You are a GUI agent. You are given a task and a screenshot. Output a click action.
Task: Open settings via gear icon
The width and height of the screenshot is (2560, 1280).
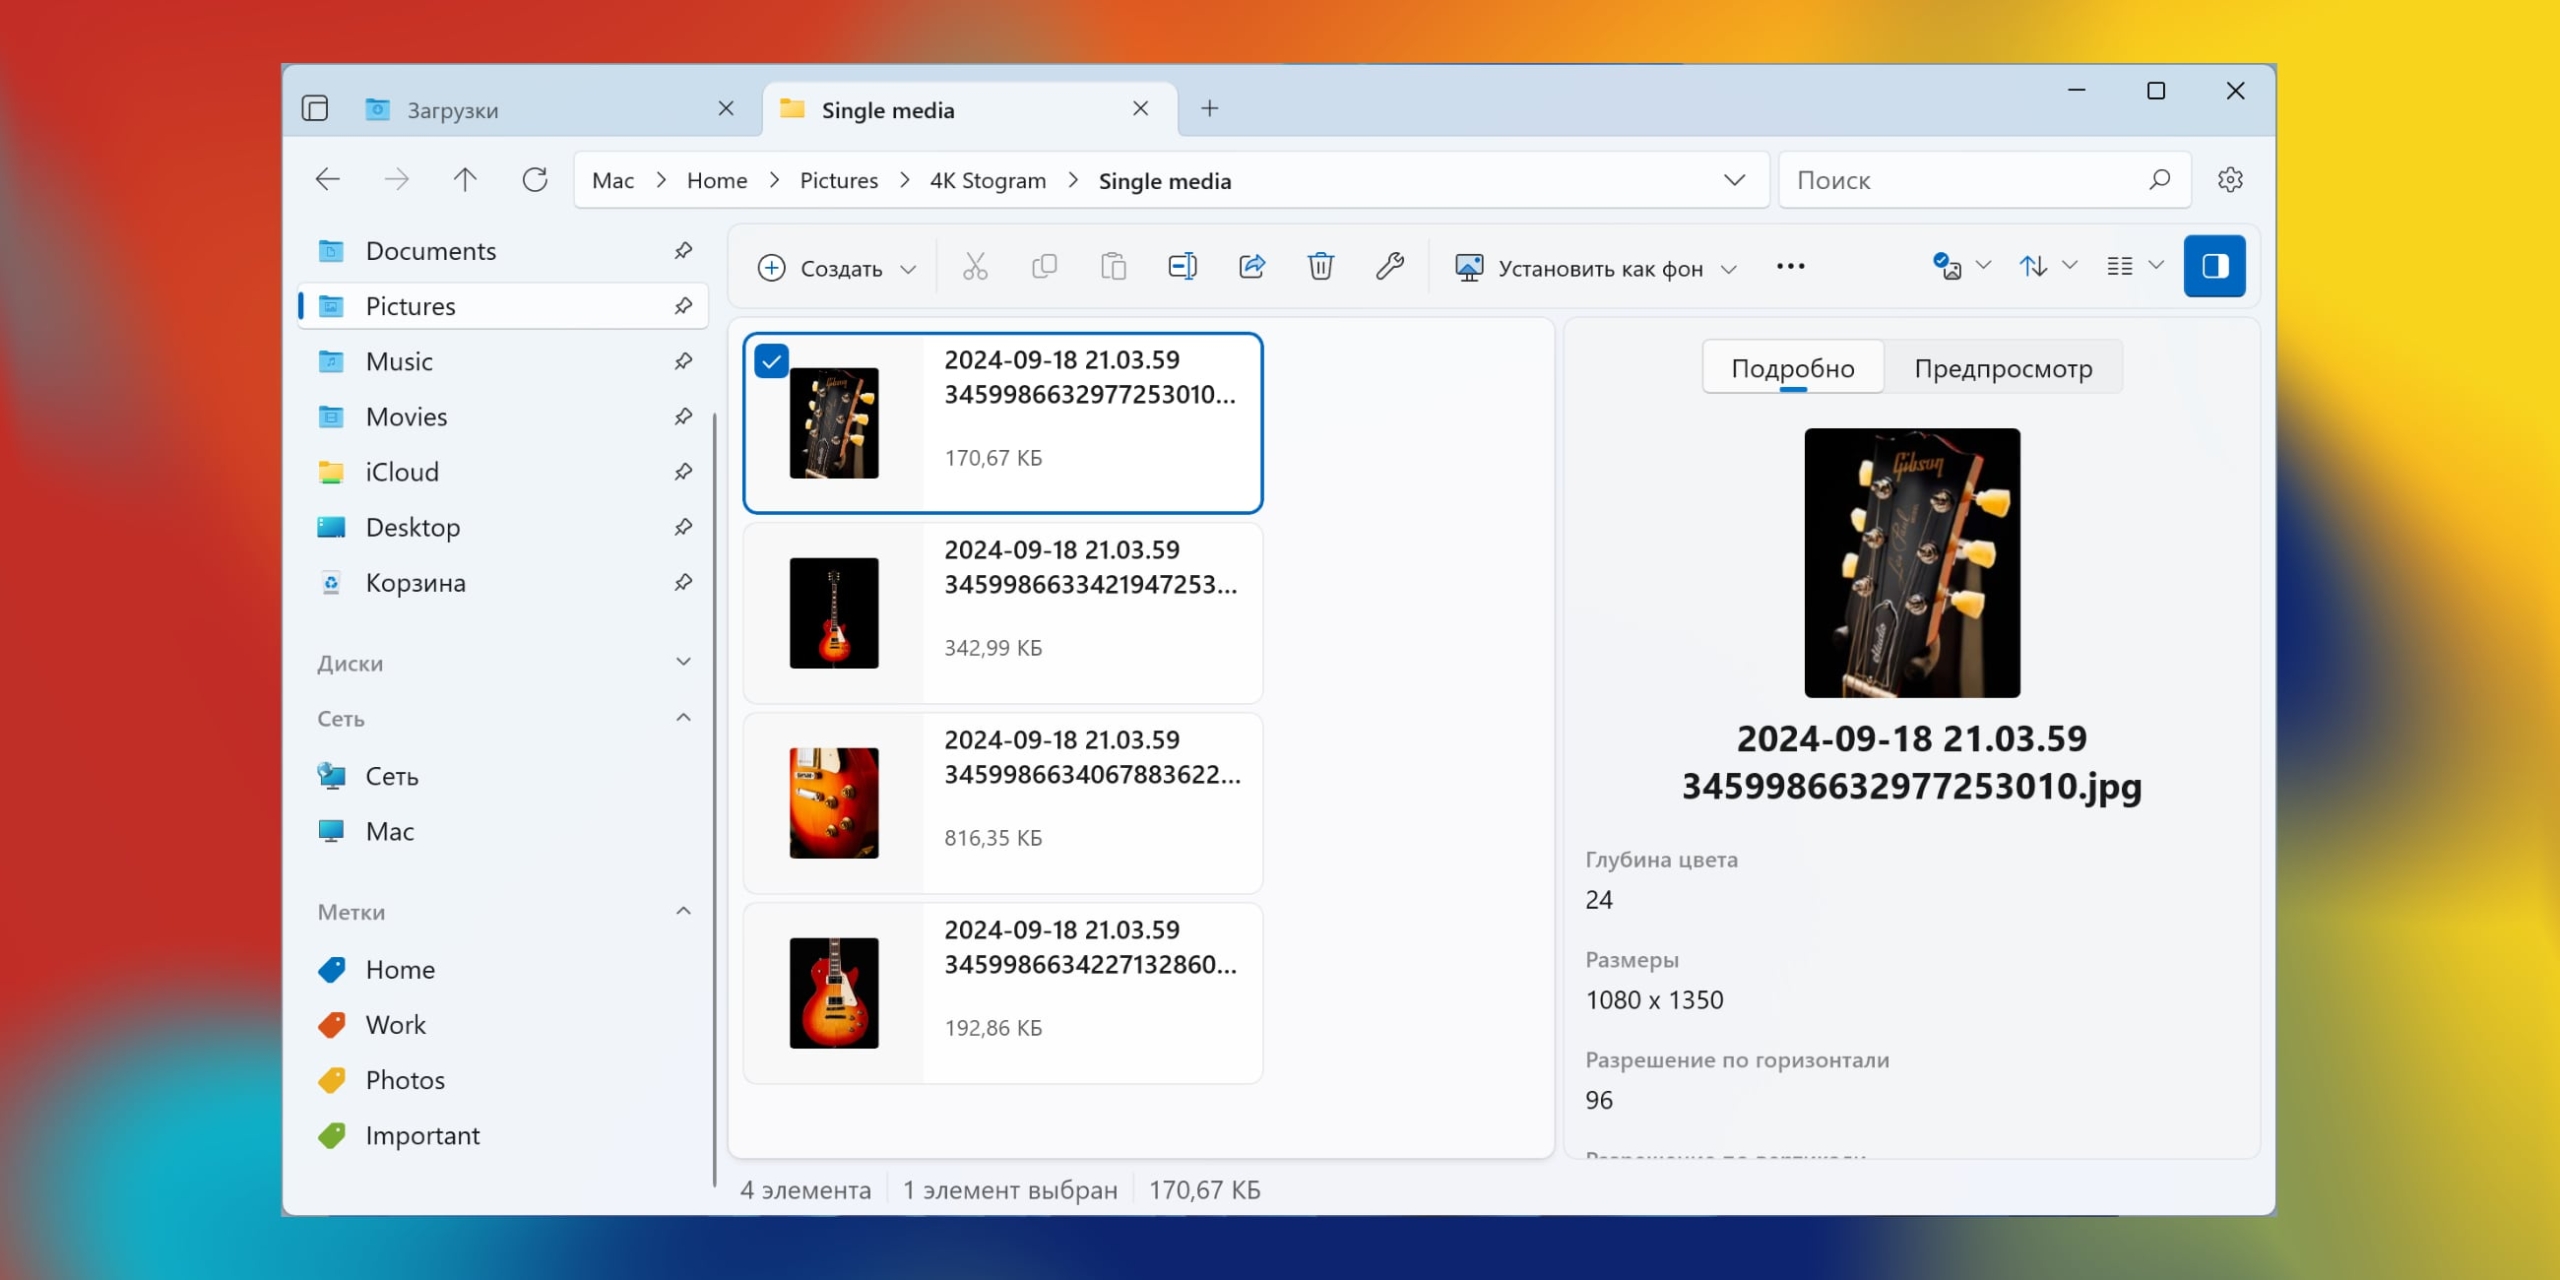point(2230,180)
